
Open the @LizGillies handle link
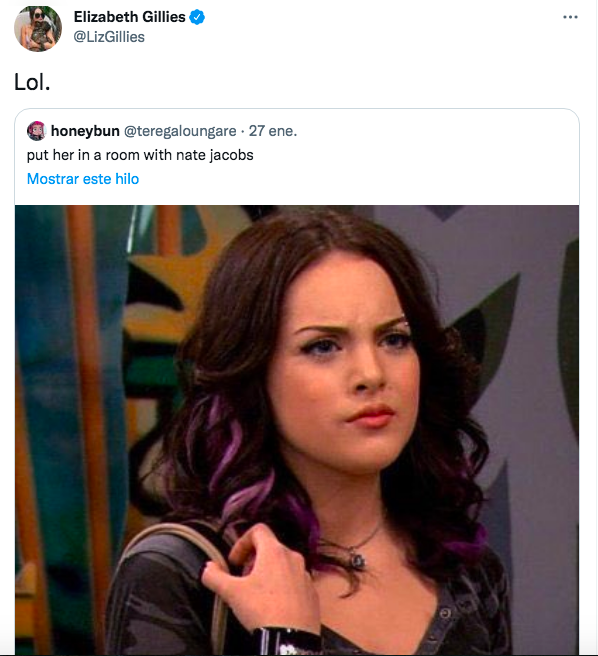(x=109, y=37)
